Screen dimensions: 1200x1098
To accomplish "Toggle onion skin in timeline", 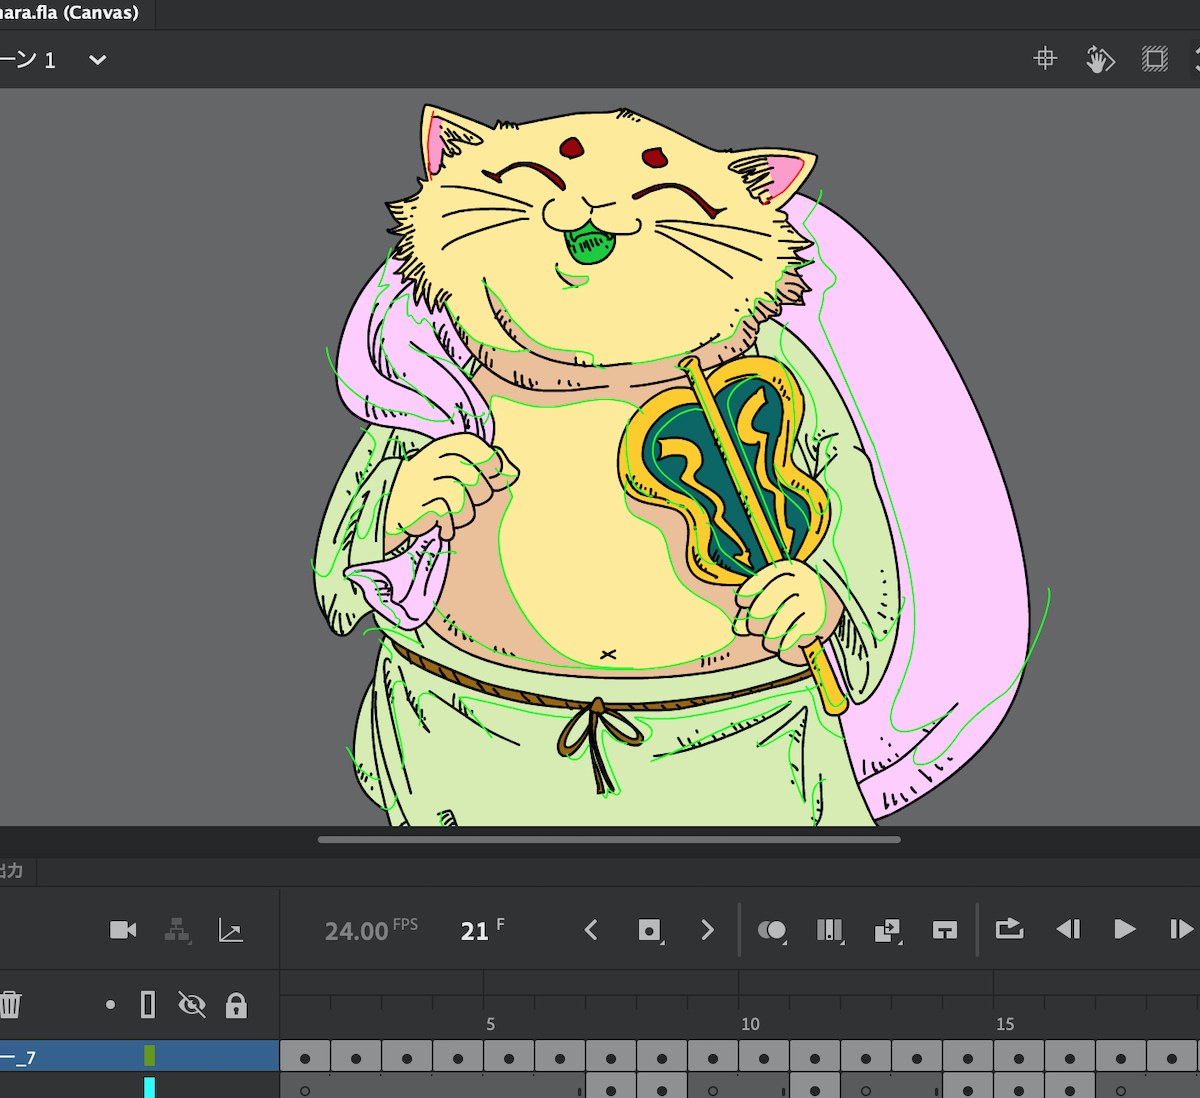I will click(771, 931).
